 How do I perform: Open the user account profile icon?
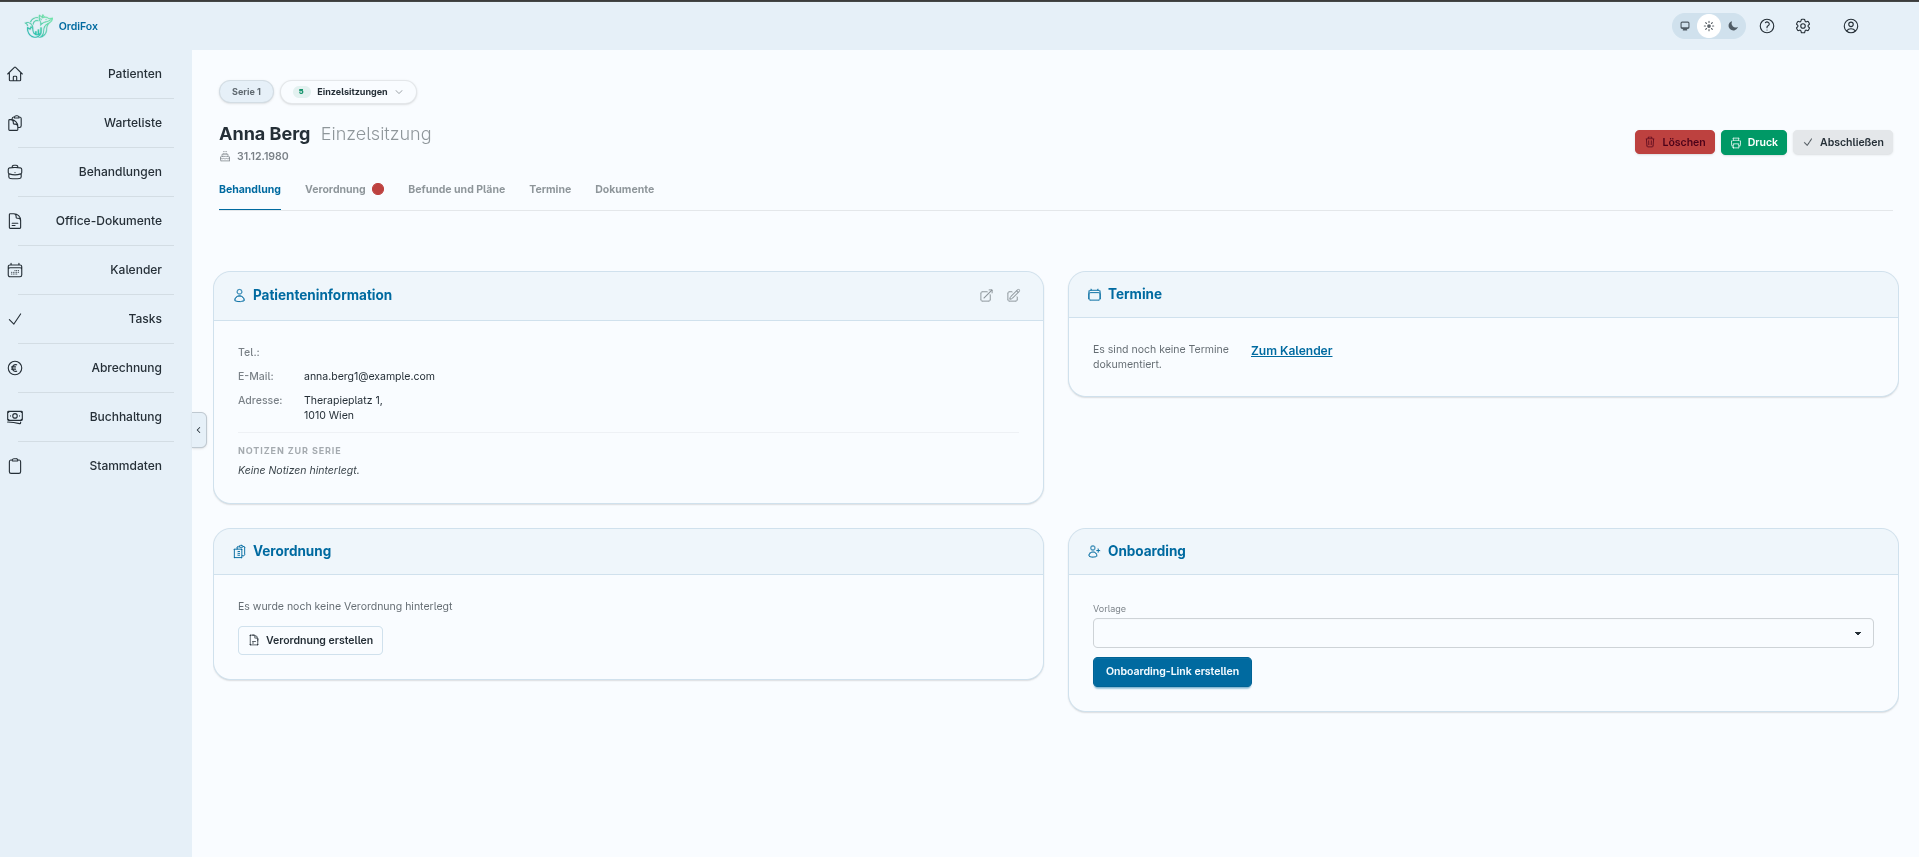coord(1851,27)
